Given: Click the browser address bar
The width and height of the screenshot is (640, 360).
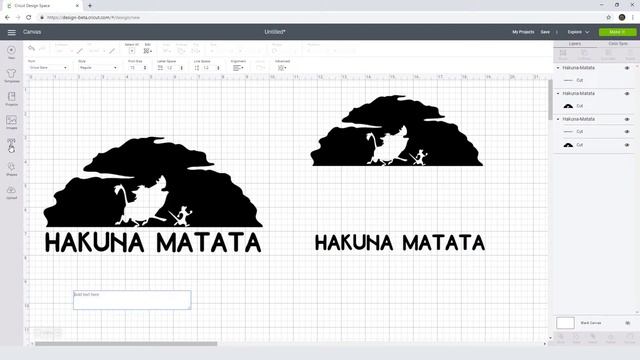Looking at the screenshot, I should coord(318,18).
